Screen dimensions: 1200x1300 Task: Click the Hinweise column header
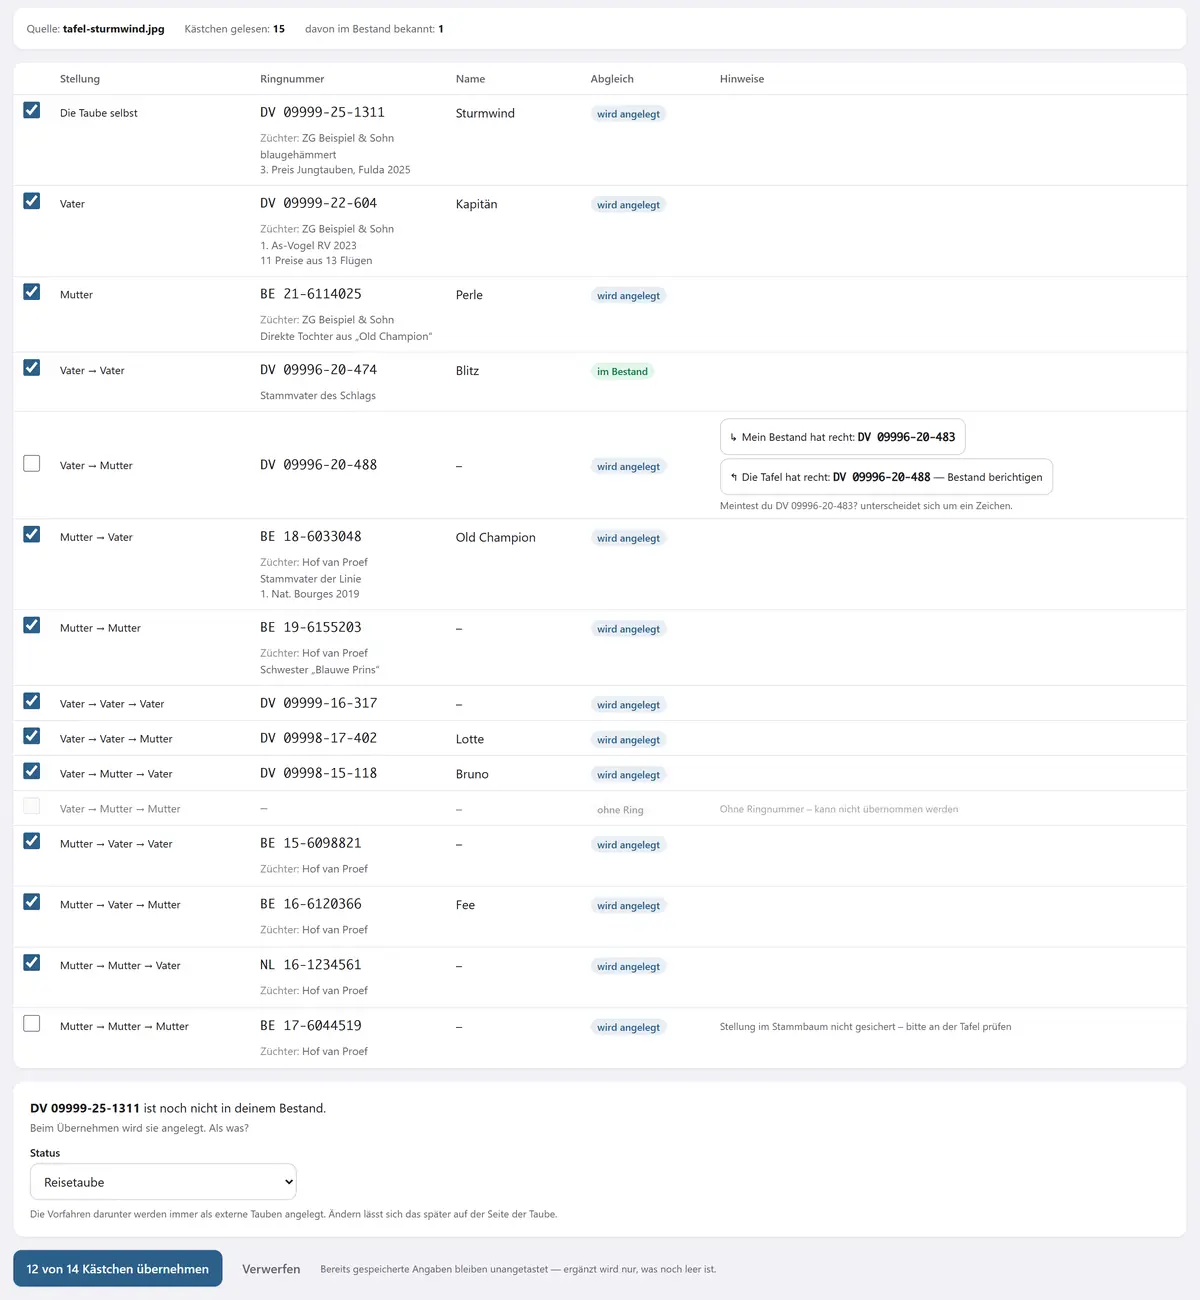click(742, 79)
